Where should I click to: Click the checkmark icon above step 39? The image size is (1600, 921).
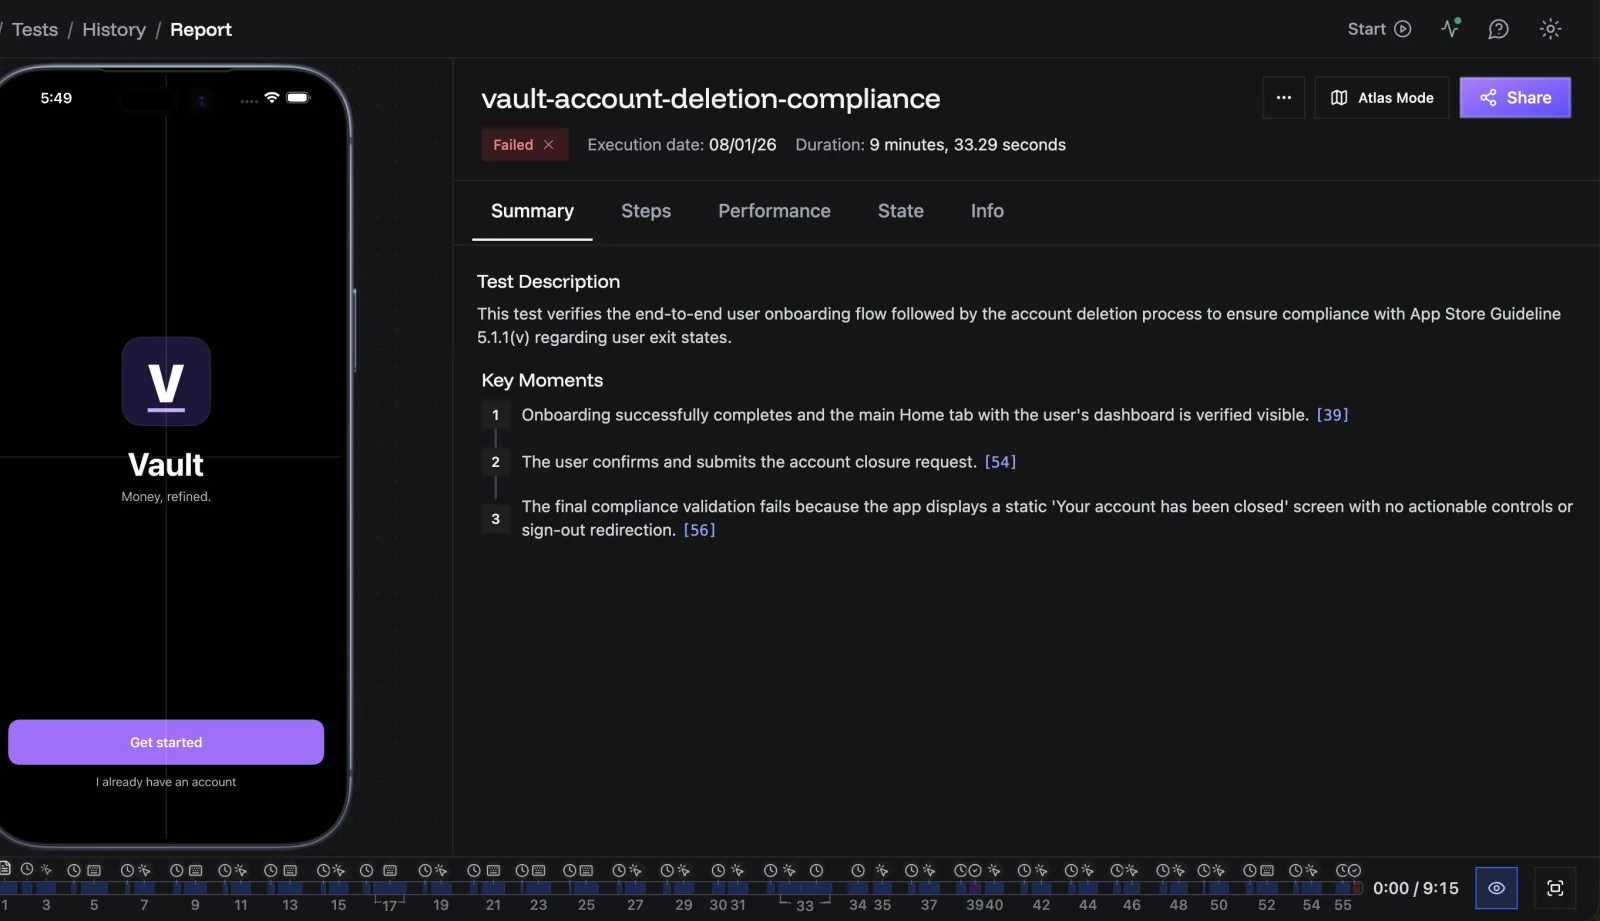975,871
